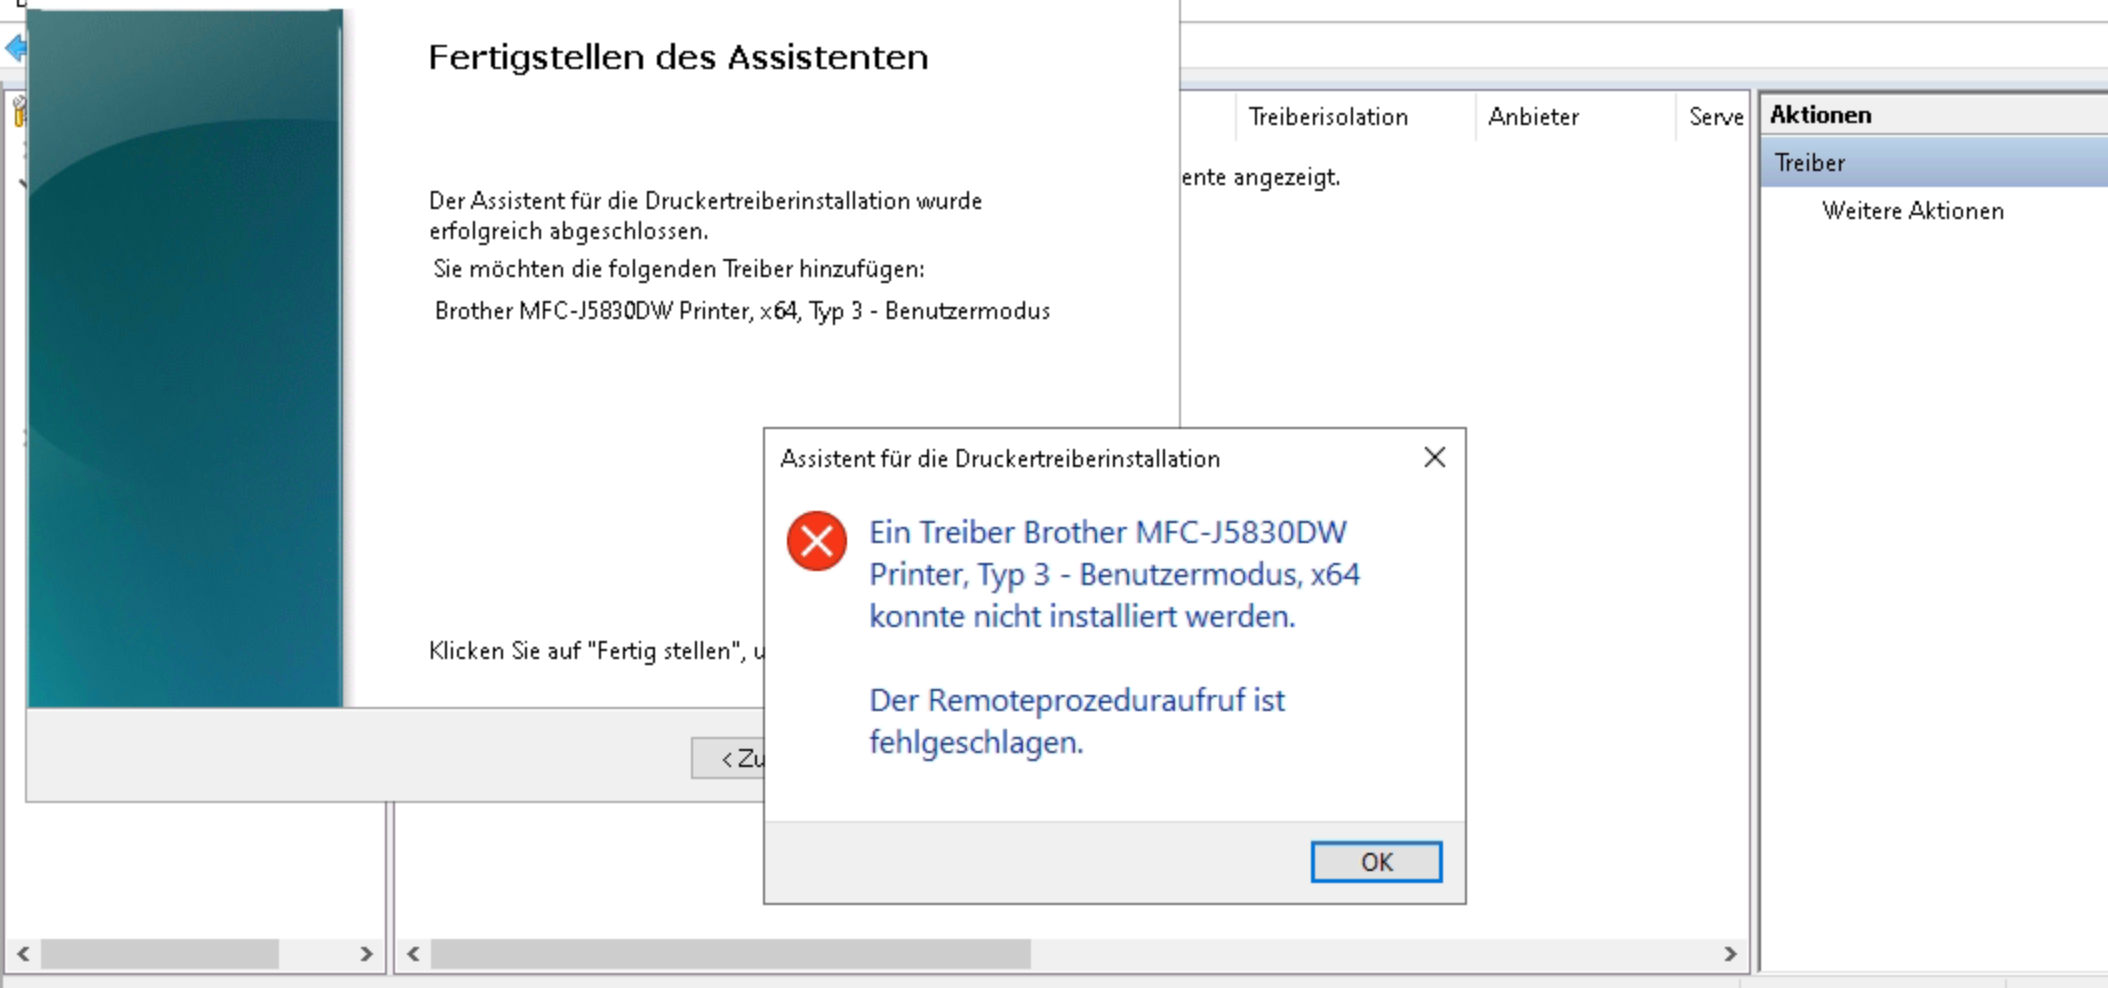Image resolution: width=2108 pixels, height=988 pixels.
Task: Click the blue back arrow in the toolbar
Action: pyautogui.click(x=14, y=48)
